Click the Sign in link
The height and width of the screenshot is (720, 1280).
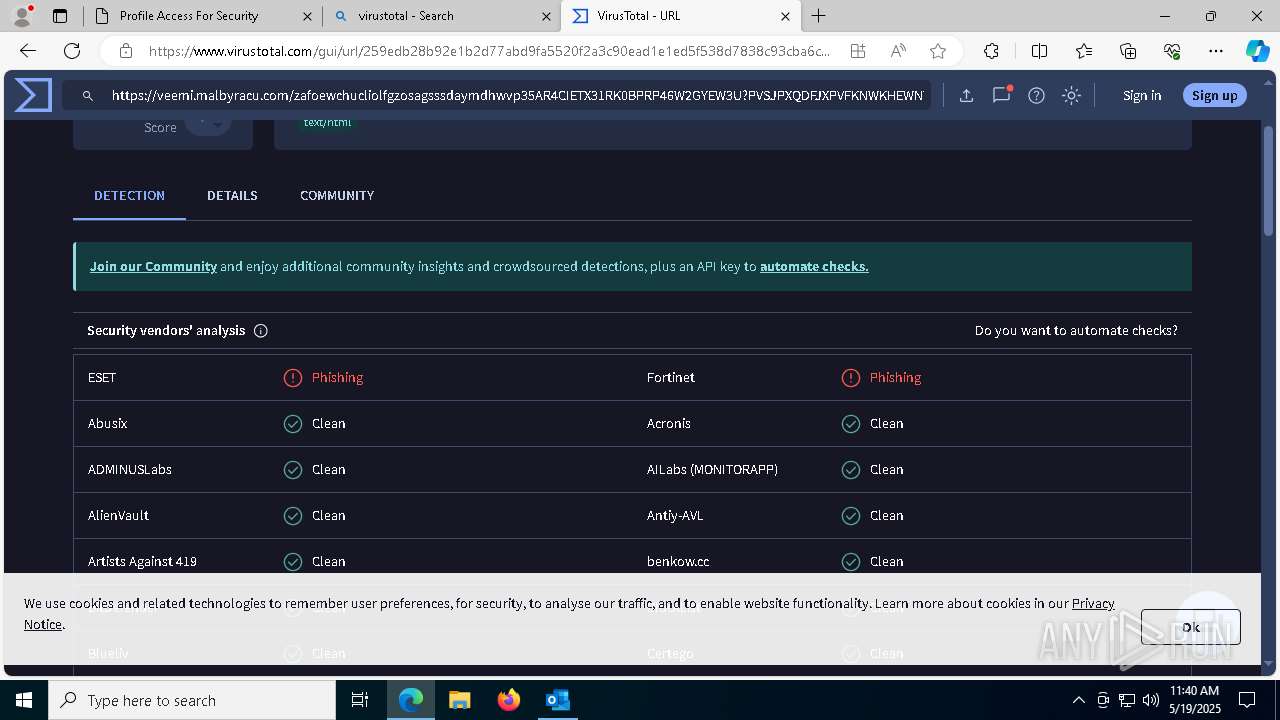pos(1142,95)
